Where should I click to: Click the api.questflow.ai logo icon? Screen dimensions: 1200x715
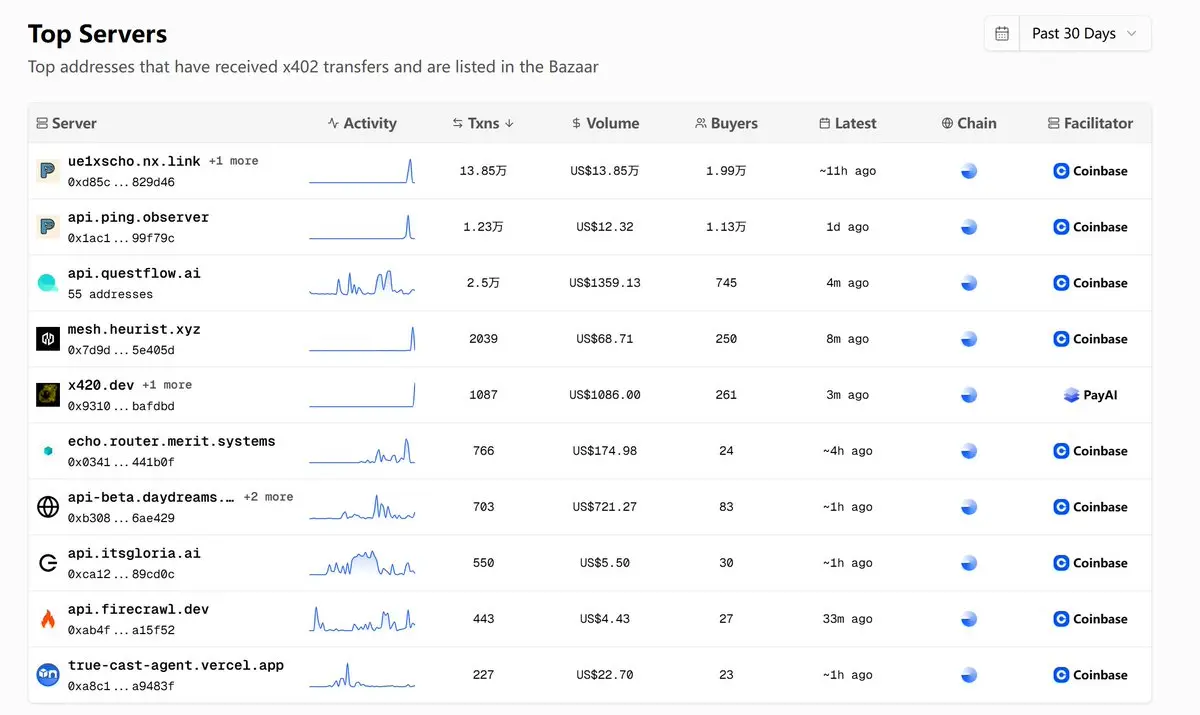click(x=48, y=283)
